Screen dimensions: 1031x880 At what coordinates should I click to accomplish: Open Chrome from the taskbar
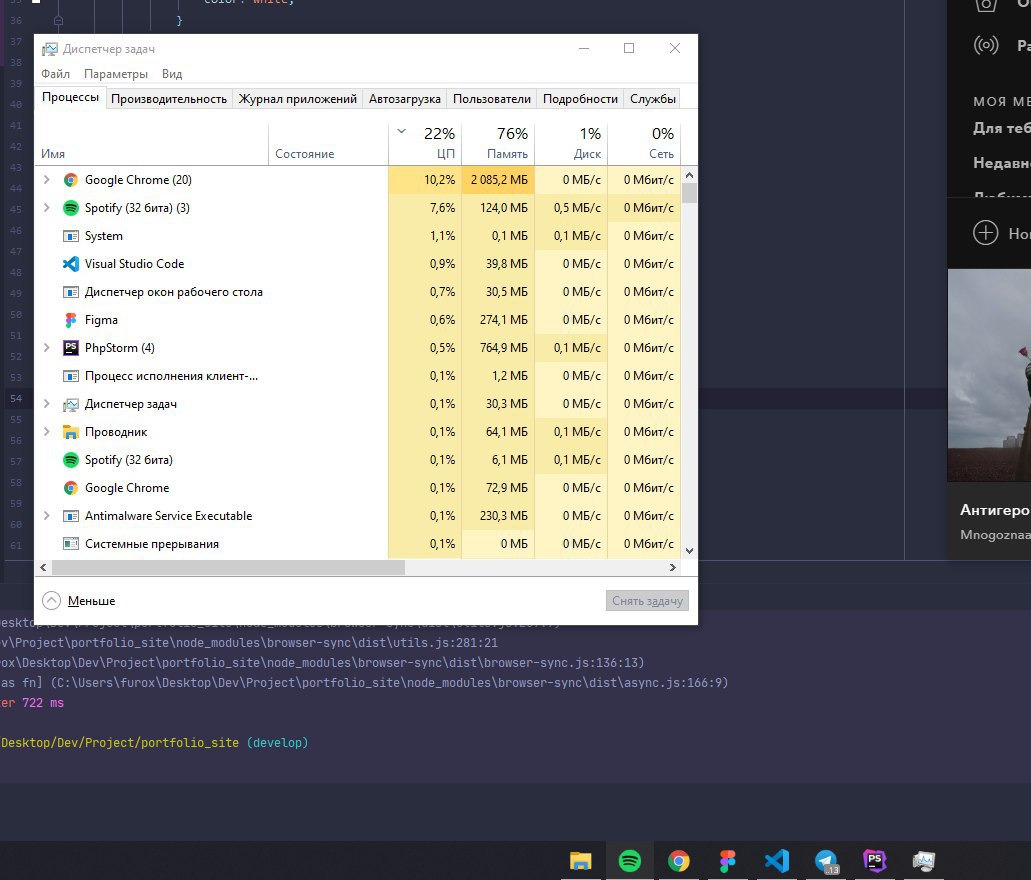pyautogui.click(x=679, y=861)
